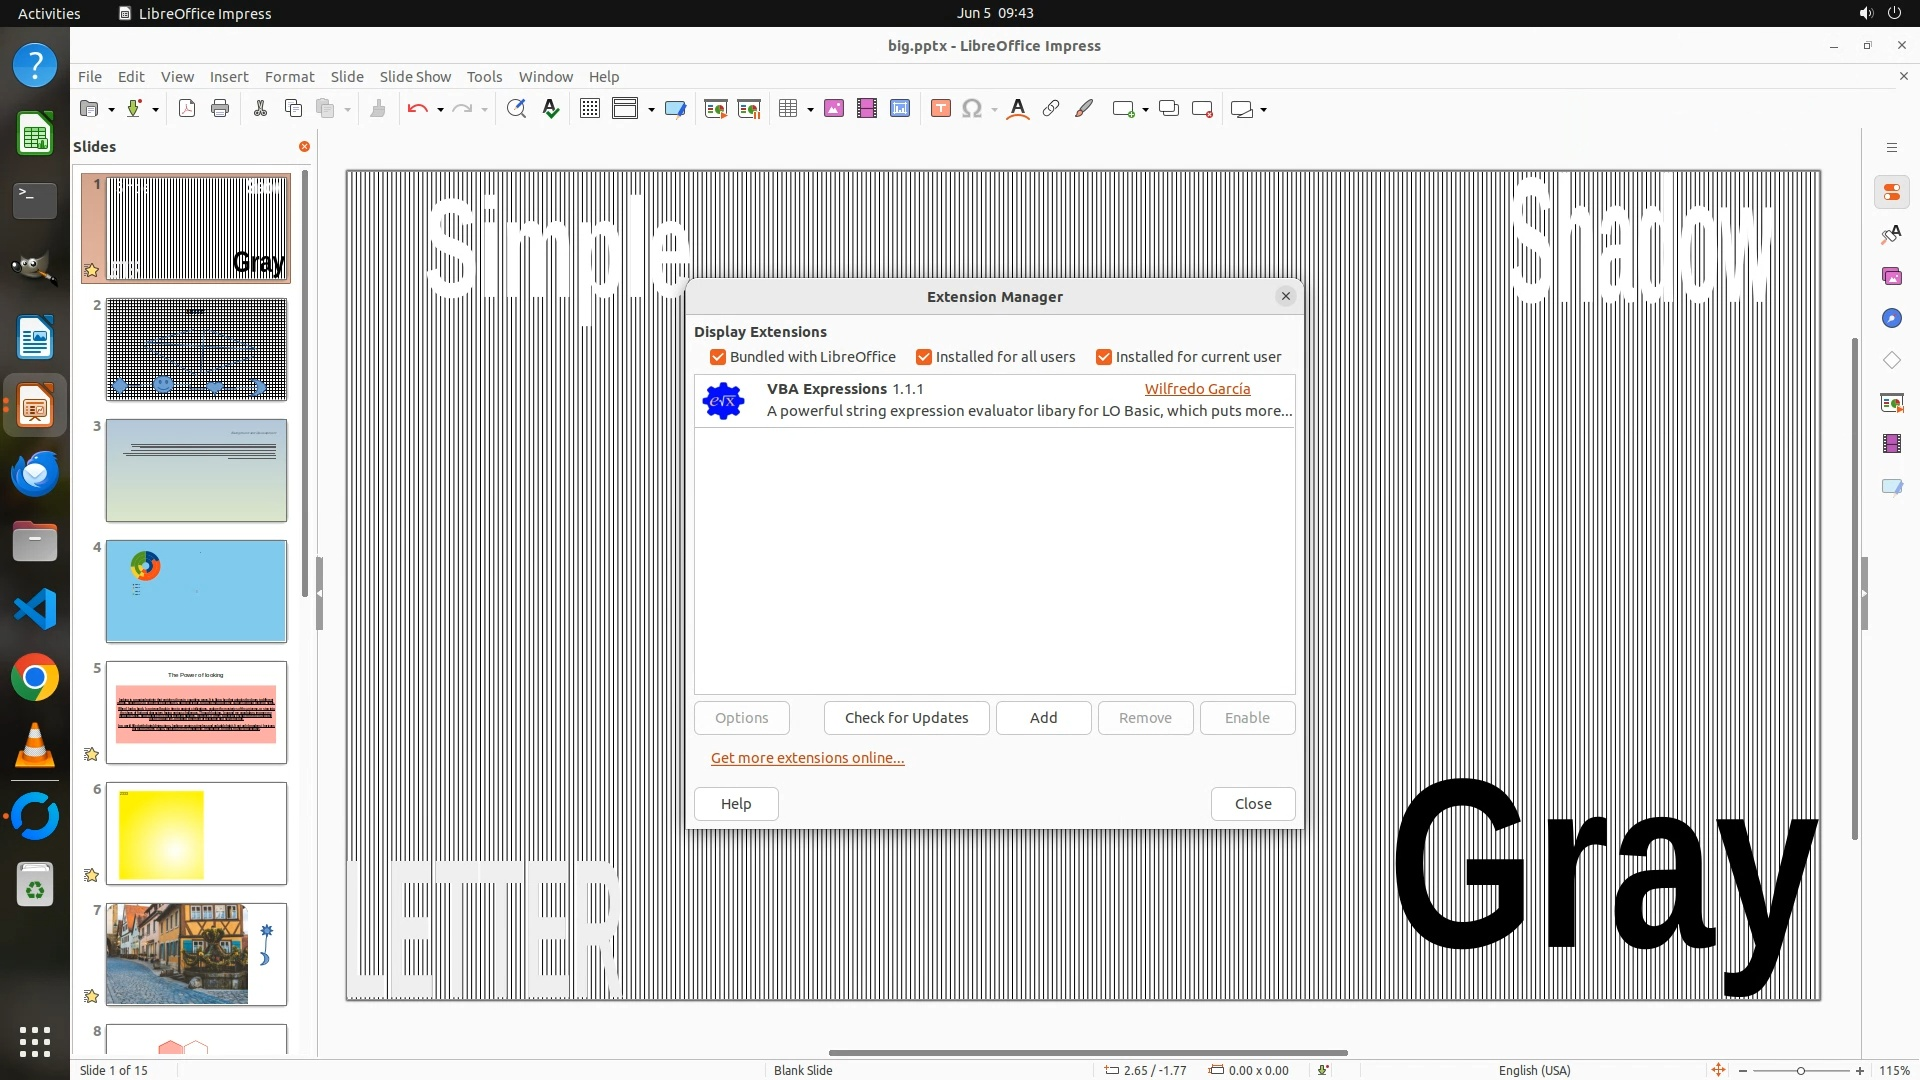Uncheck Bundled with LibreOffice checkbox

tap(717, 357)
